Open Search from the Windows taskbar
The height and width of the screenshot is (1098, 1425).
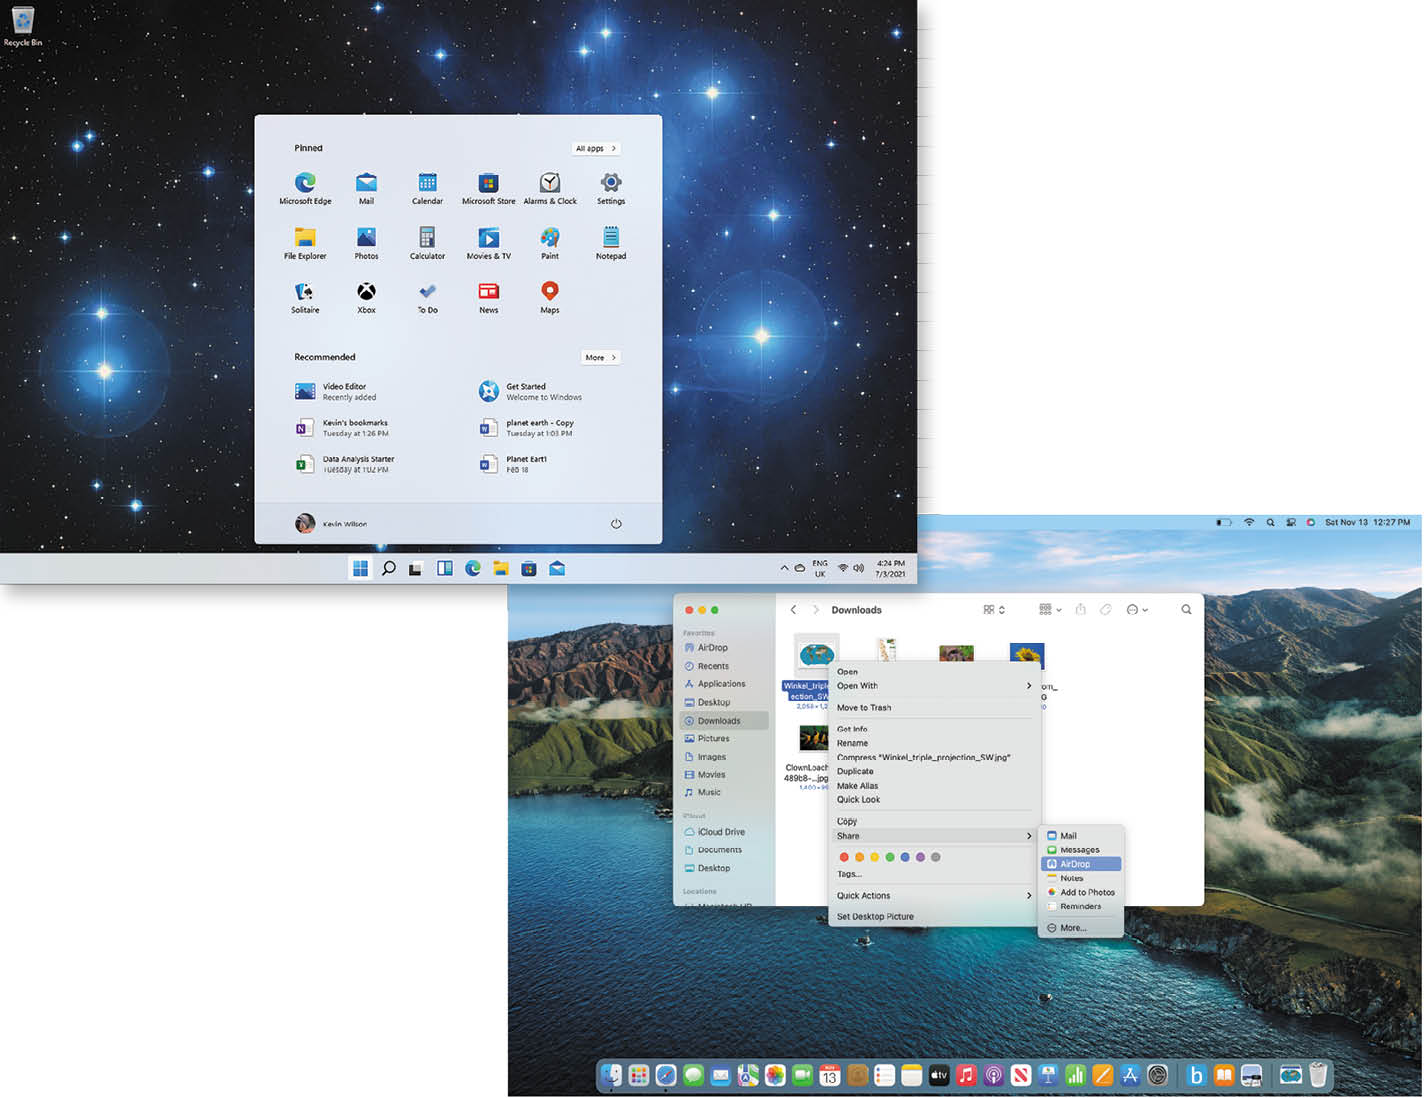[x=389, y=568]
